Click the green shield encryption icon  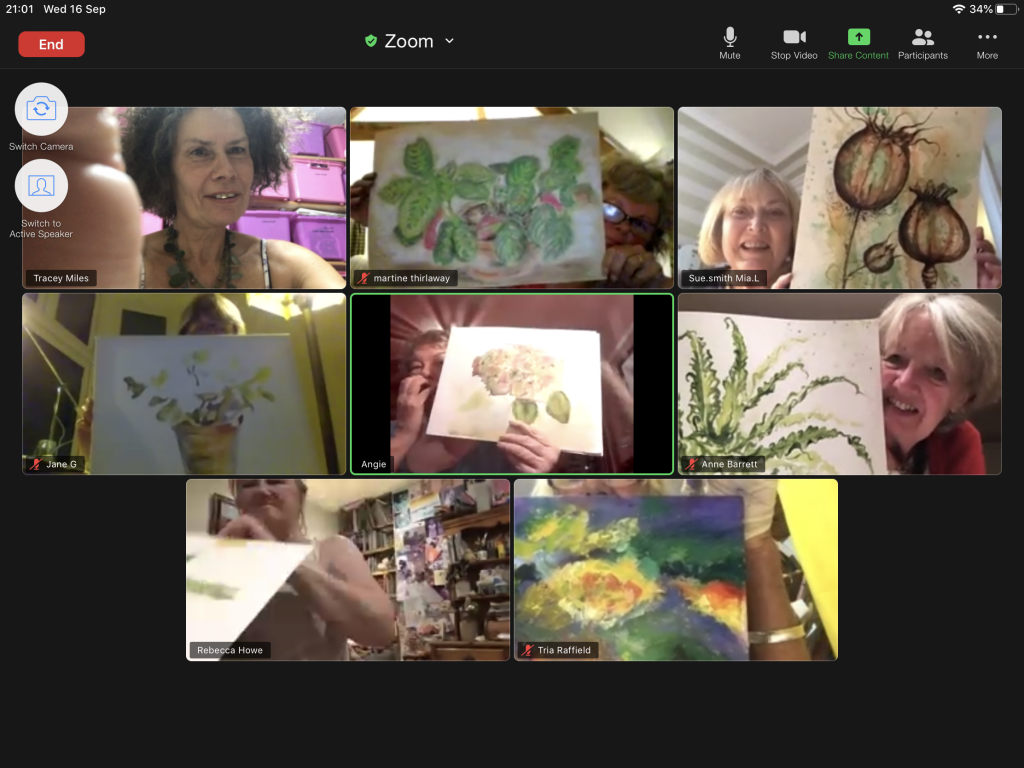pos(371,41)
